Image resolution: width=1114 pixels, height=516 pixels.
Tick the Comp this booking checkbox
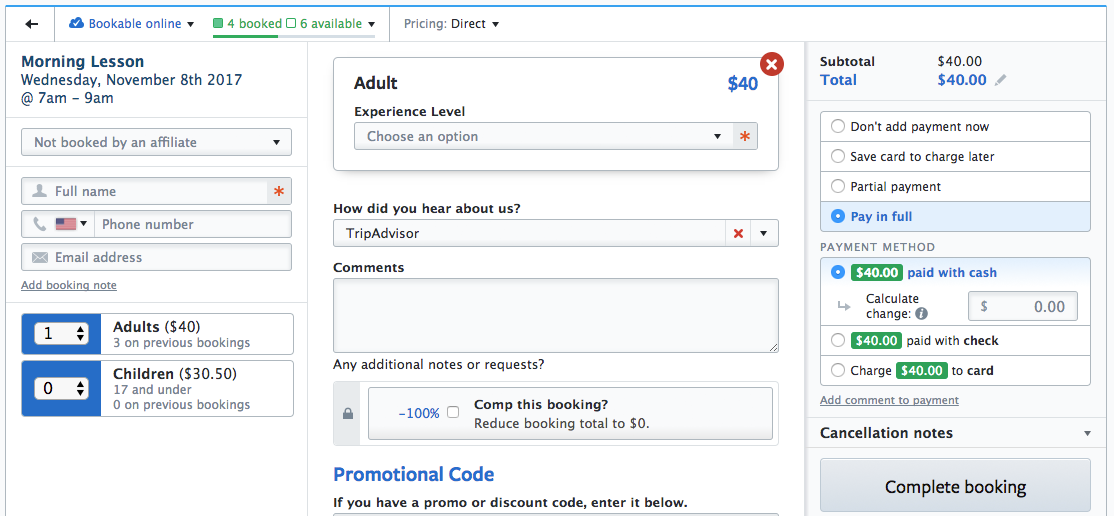coord(453,412)
